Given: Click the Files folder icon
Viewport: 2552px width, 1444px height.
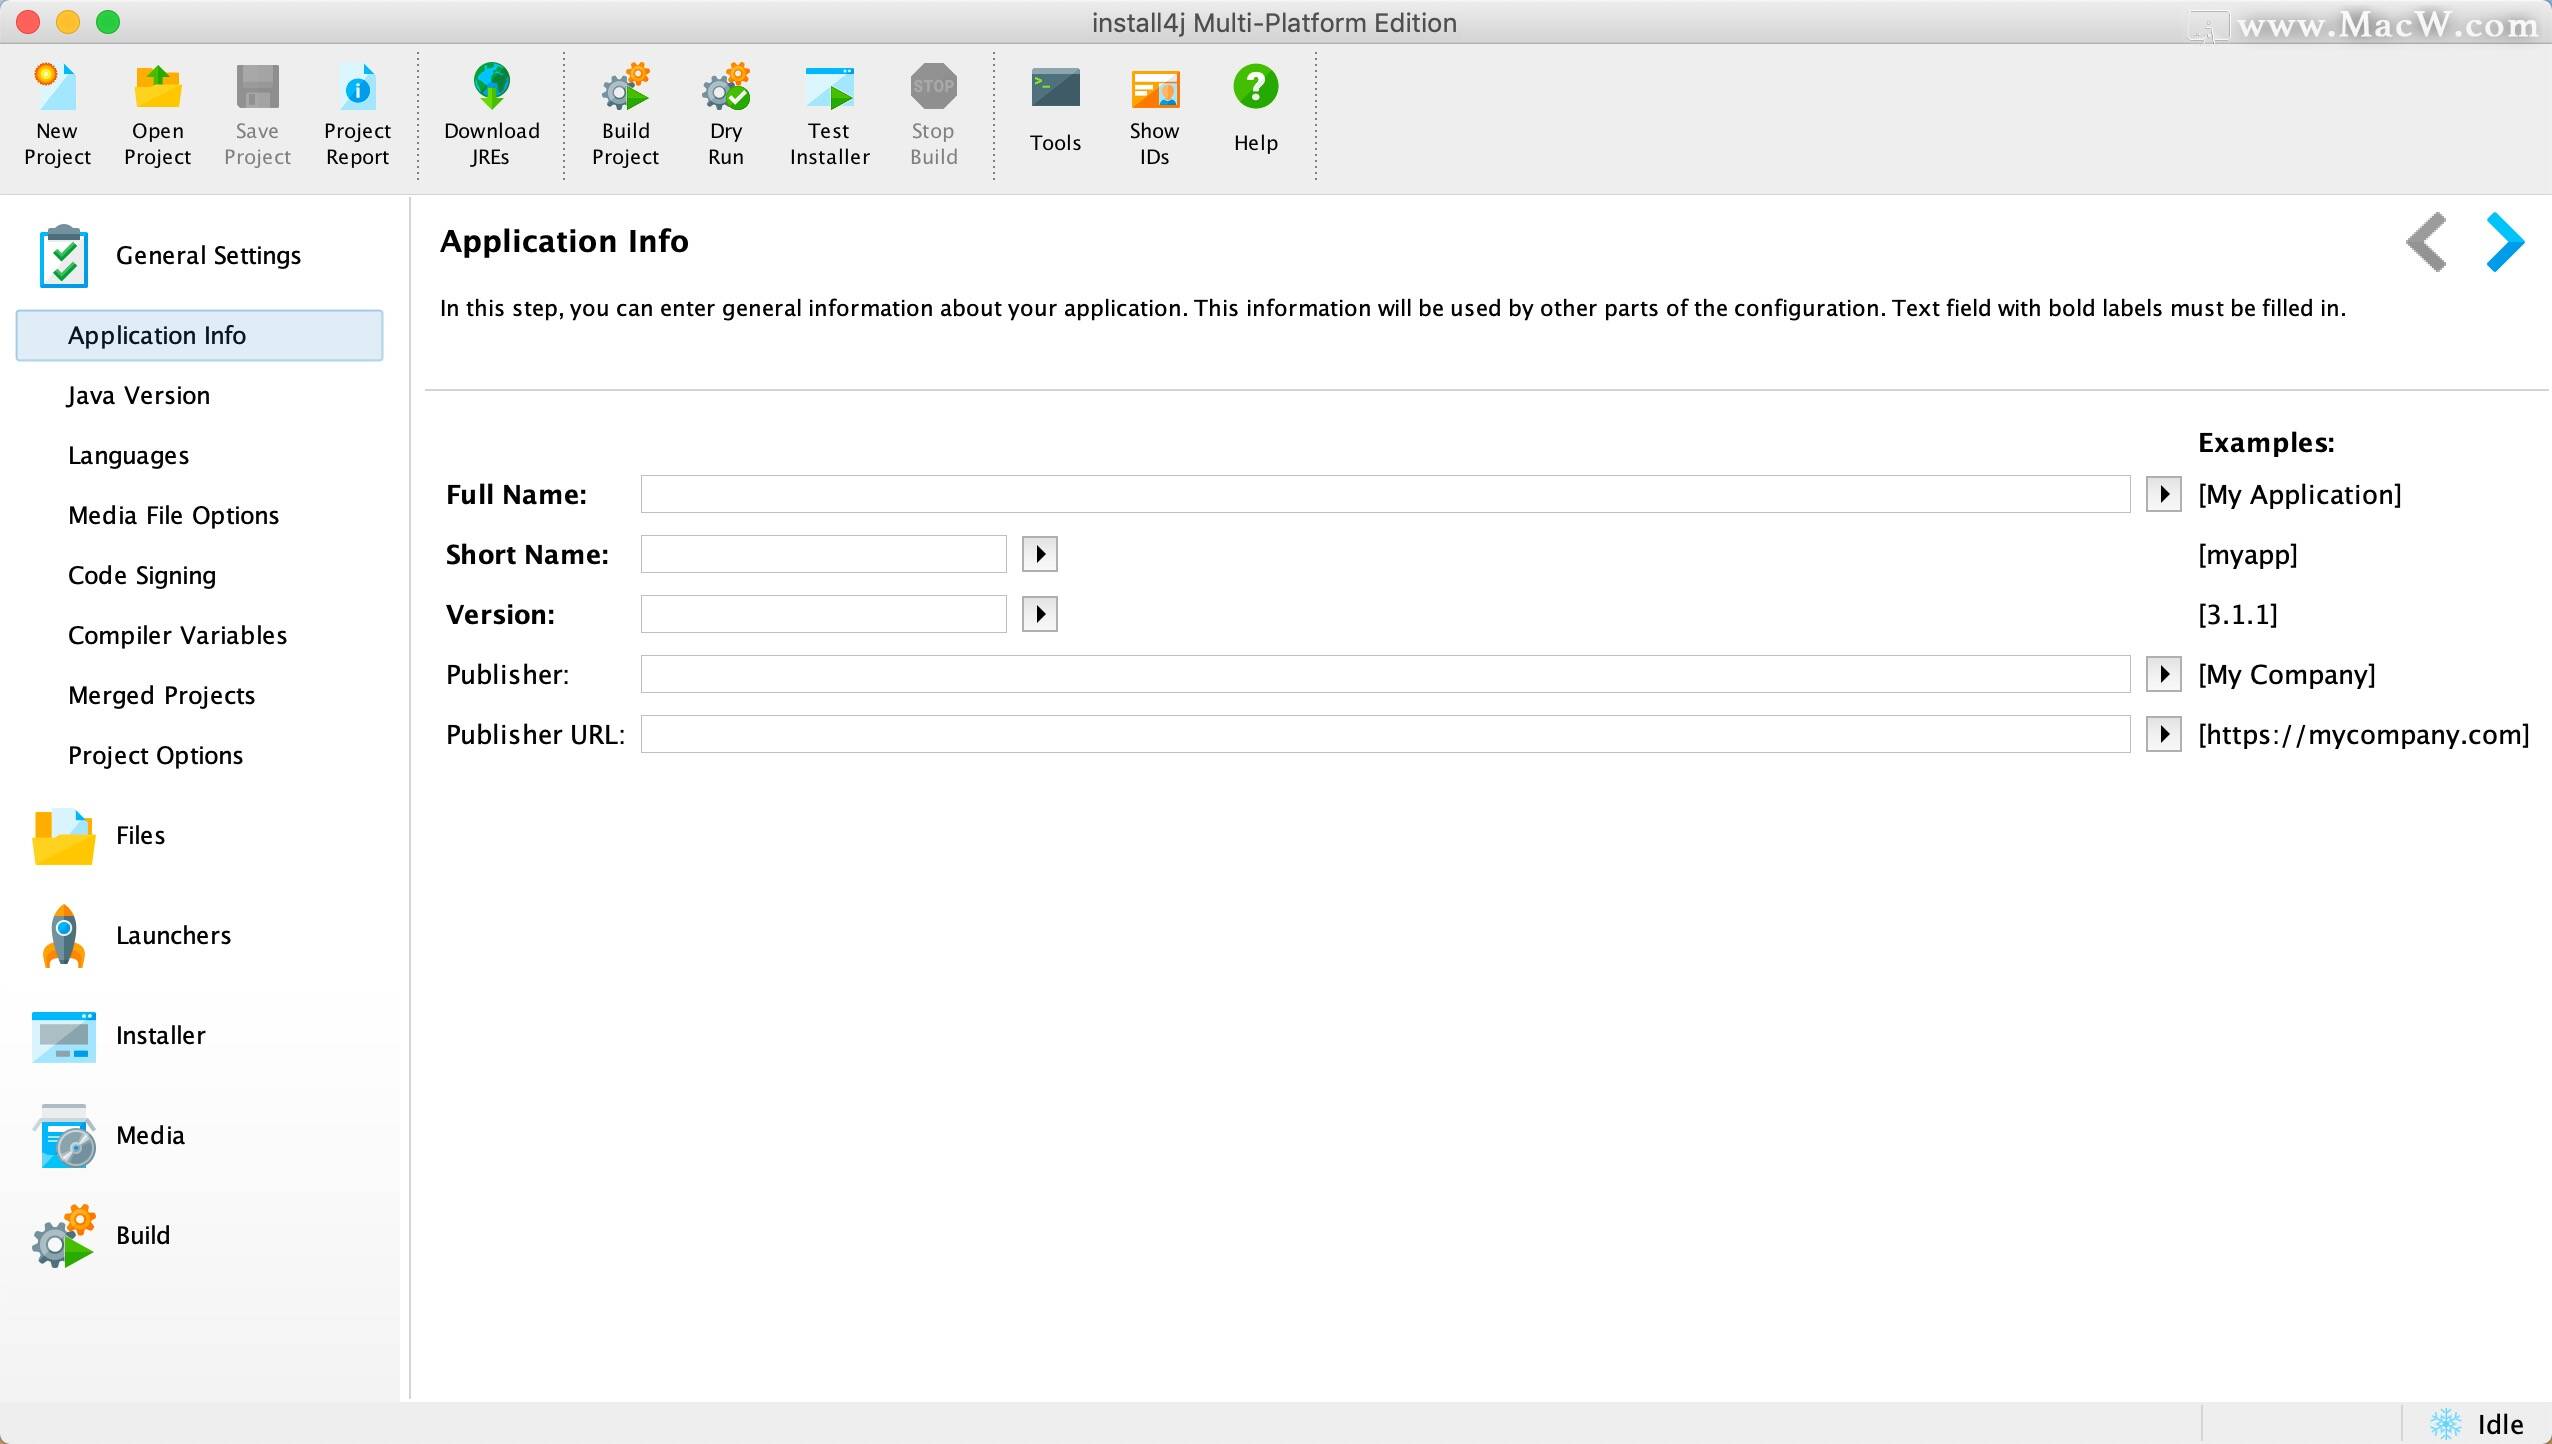Looking at the screenshot, I should (64, 836).
